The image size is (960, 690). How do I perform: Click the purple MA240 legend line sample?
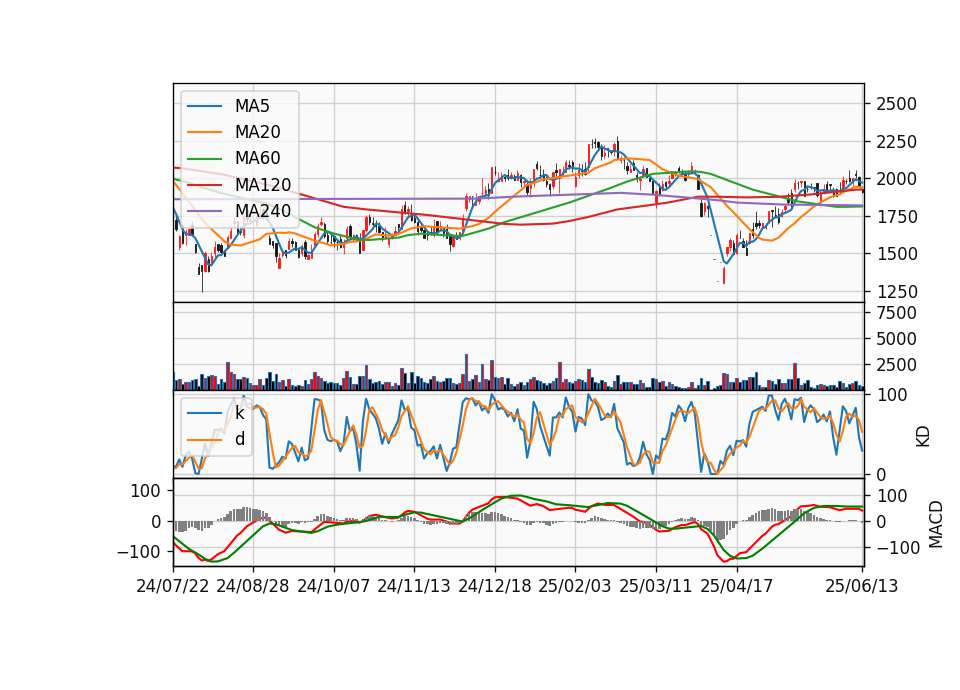coord(204,211)
